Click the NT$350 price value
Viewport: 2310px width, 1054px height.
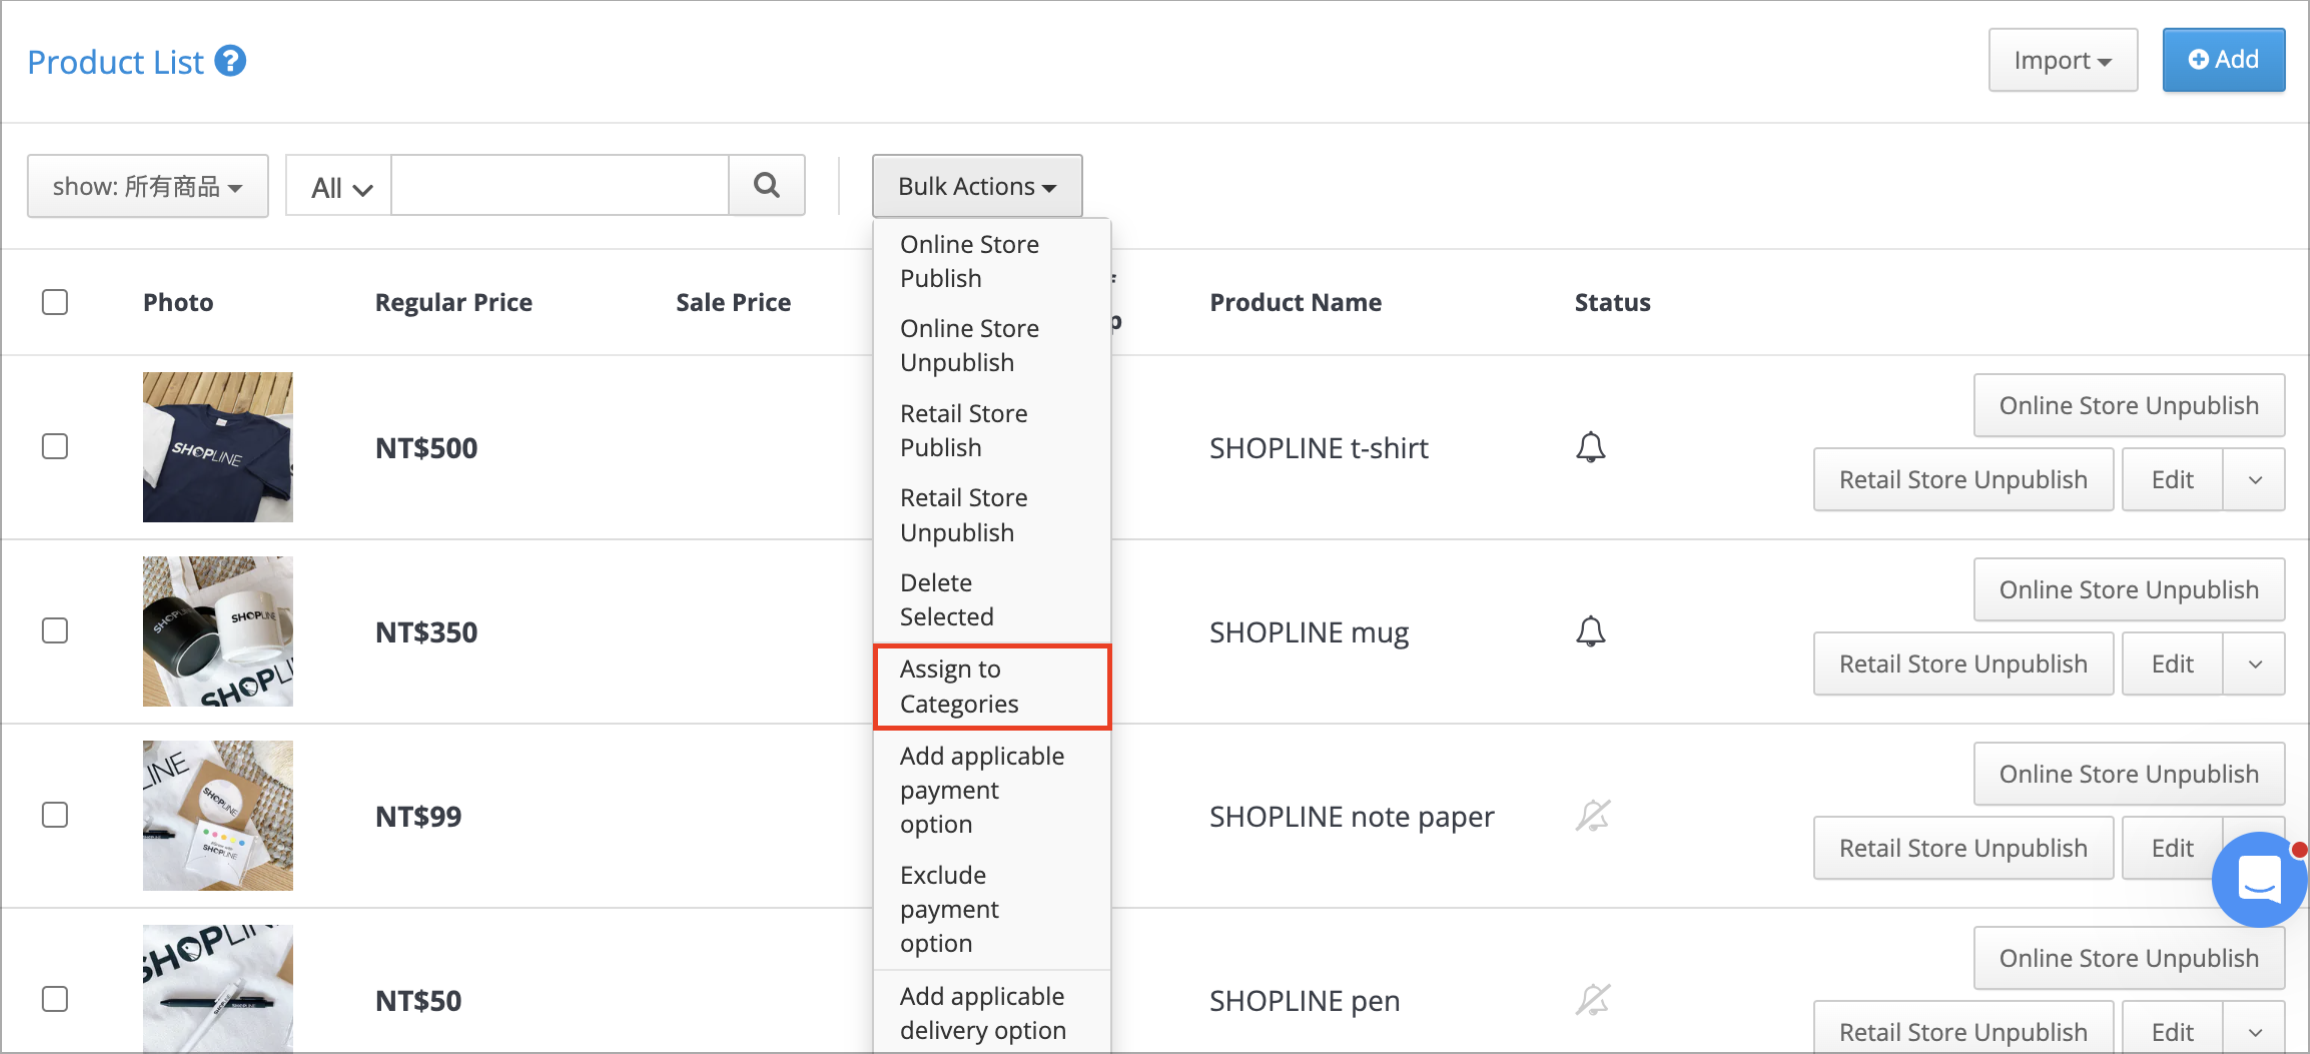coord(426,632)
